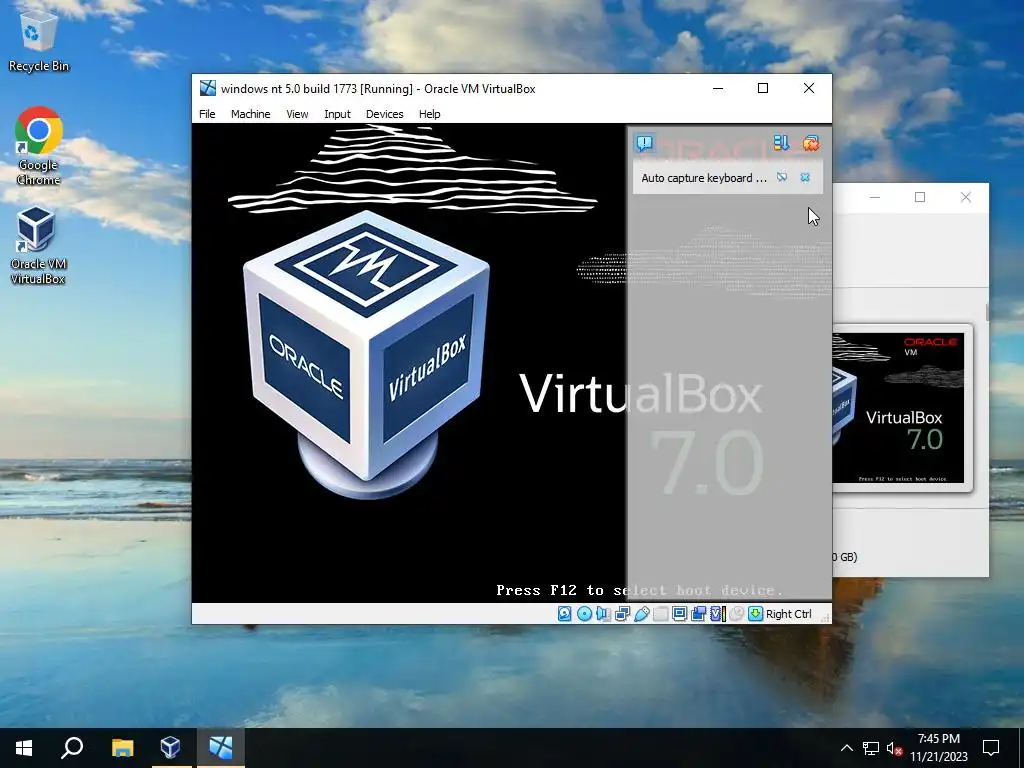Click the network adapters indicator in status bar

tap(622, 614)
